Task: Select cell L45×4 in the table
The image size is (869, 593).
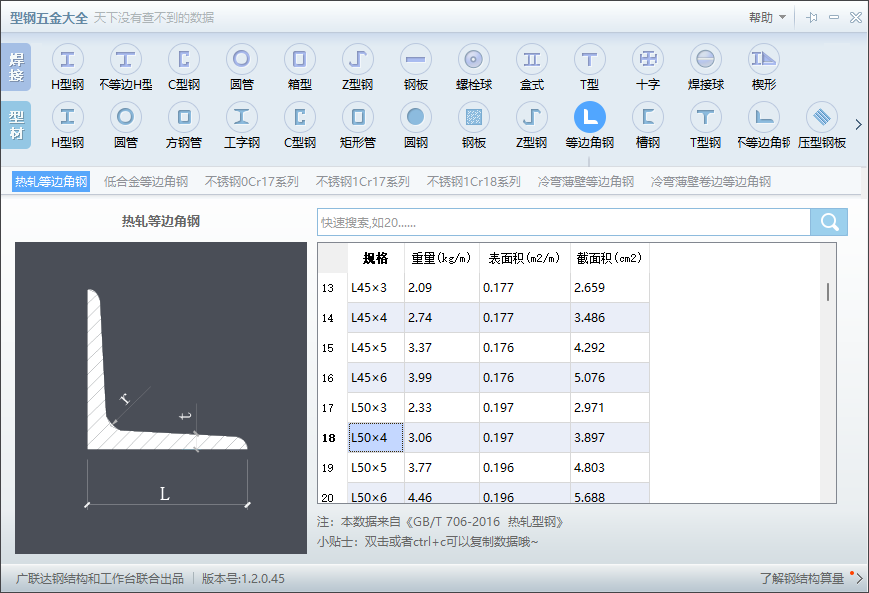Action: click(x=376, y=318)
